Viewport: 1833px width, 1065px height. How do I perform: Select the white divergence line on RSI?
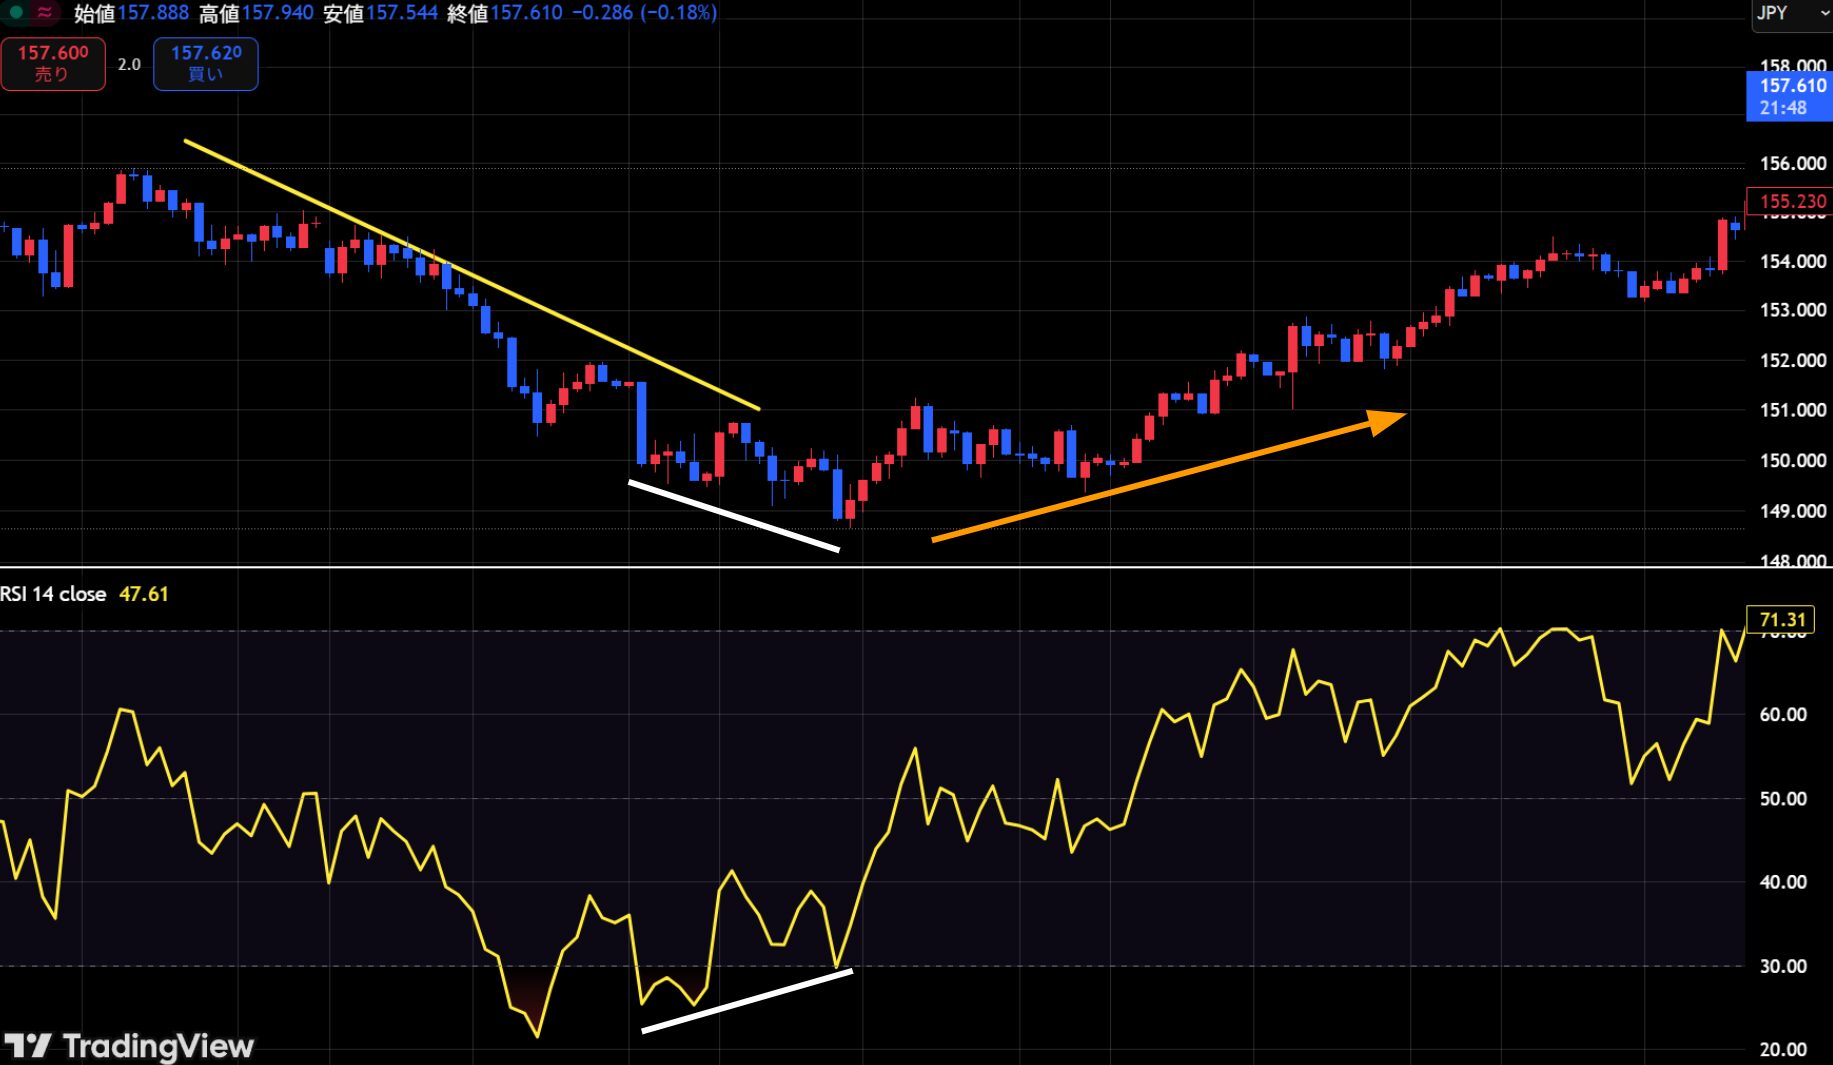[747, 1000]
